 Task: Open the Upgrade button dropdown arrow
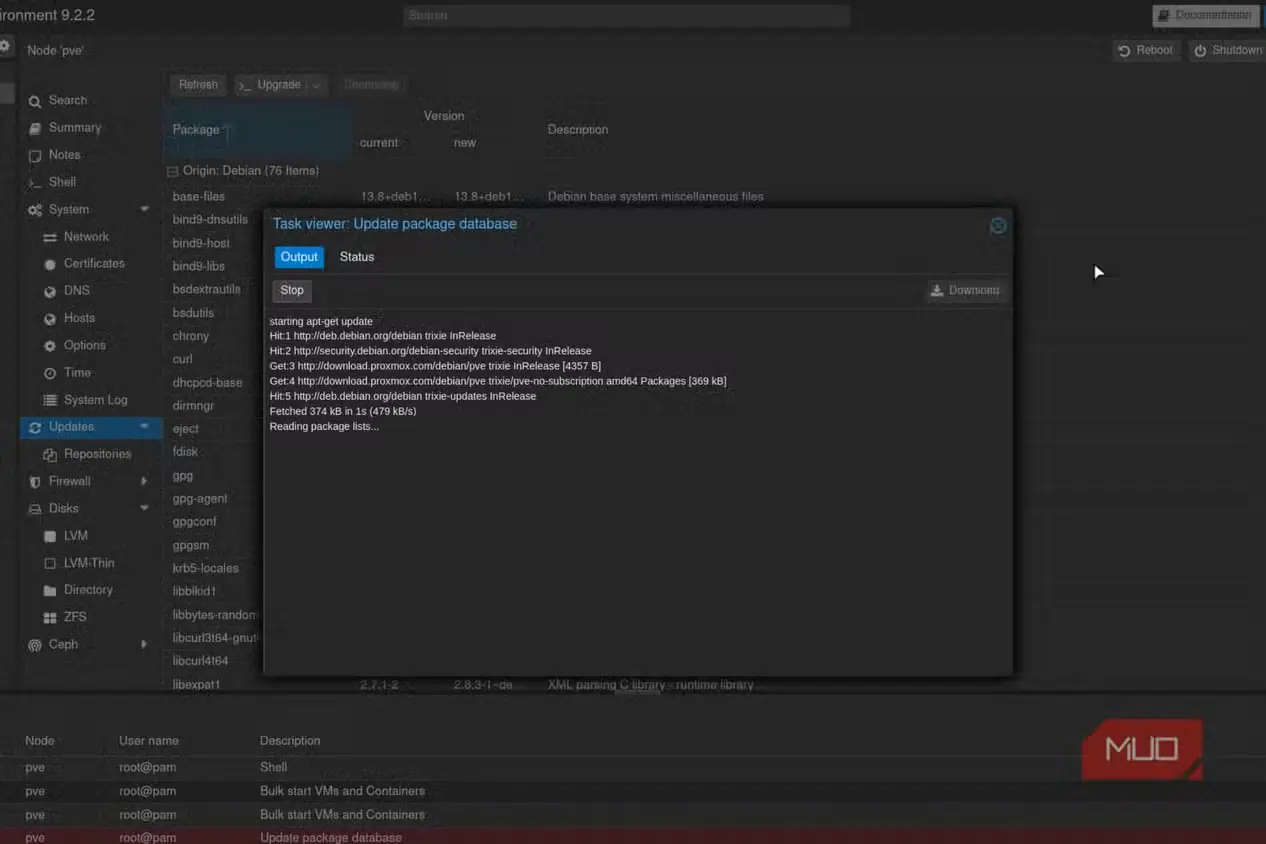pyautogui.click(x=316, y=86)
